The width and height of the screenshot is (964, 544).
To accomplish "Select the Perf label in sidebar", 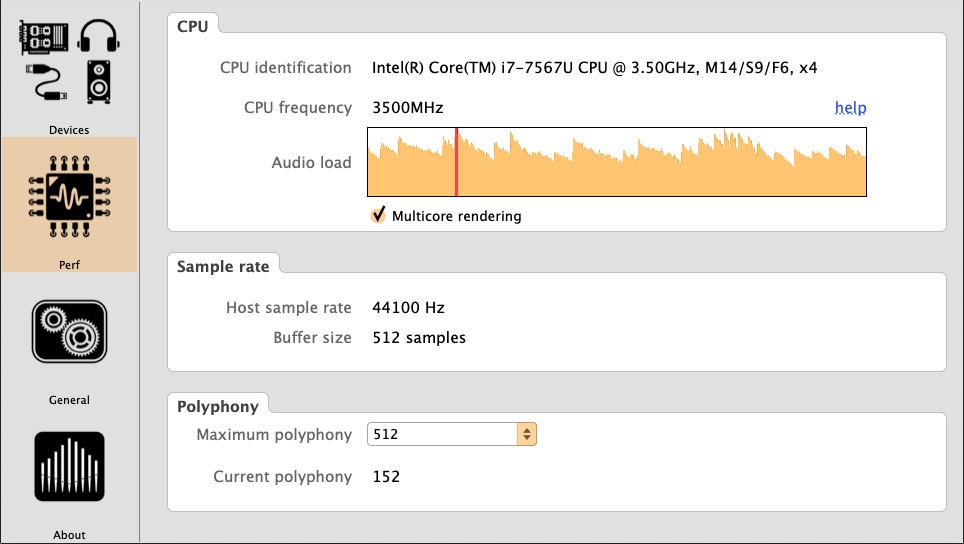I will point(69,265).
